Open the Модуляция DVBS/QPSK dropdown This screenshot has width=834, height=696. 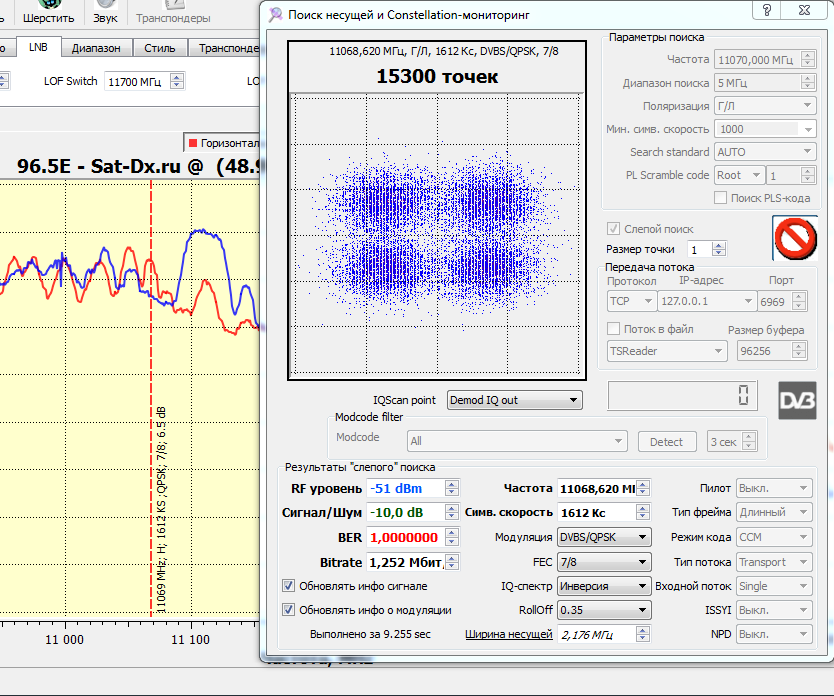(x=604, y=537)
